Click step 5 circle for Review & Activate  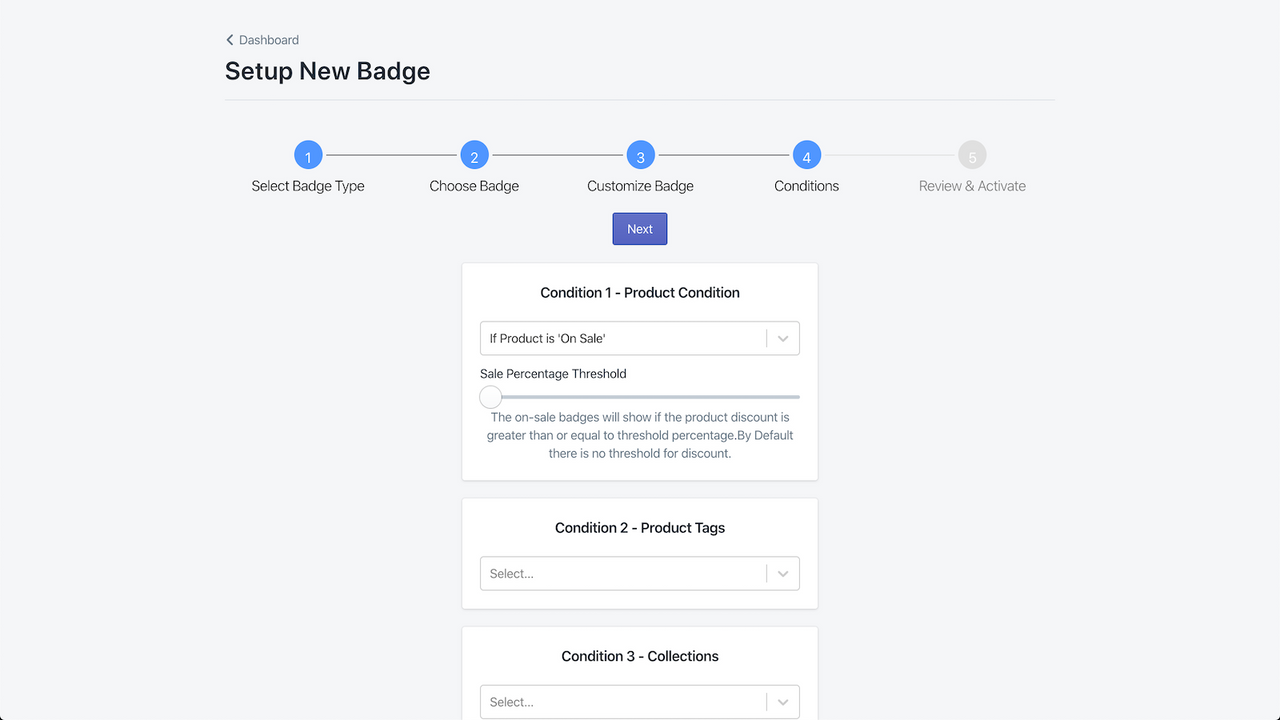coord(972,155)
